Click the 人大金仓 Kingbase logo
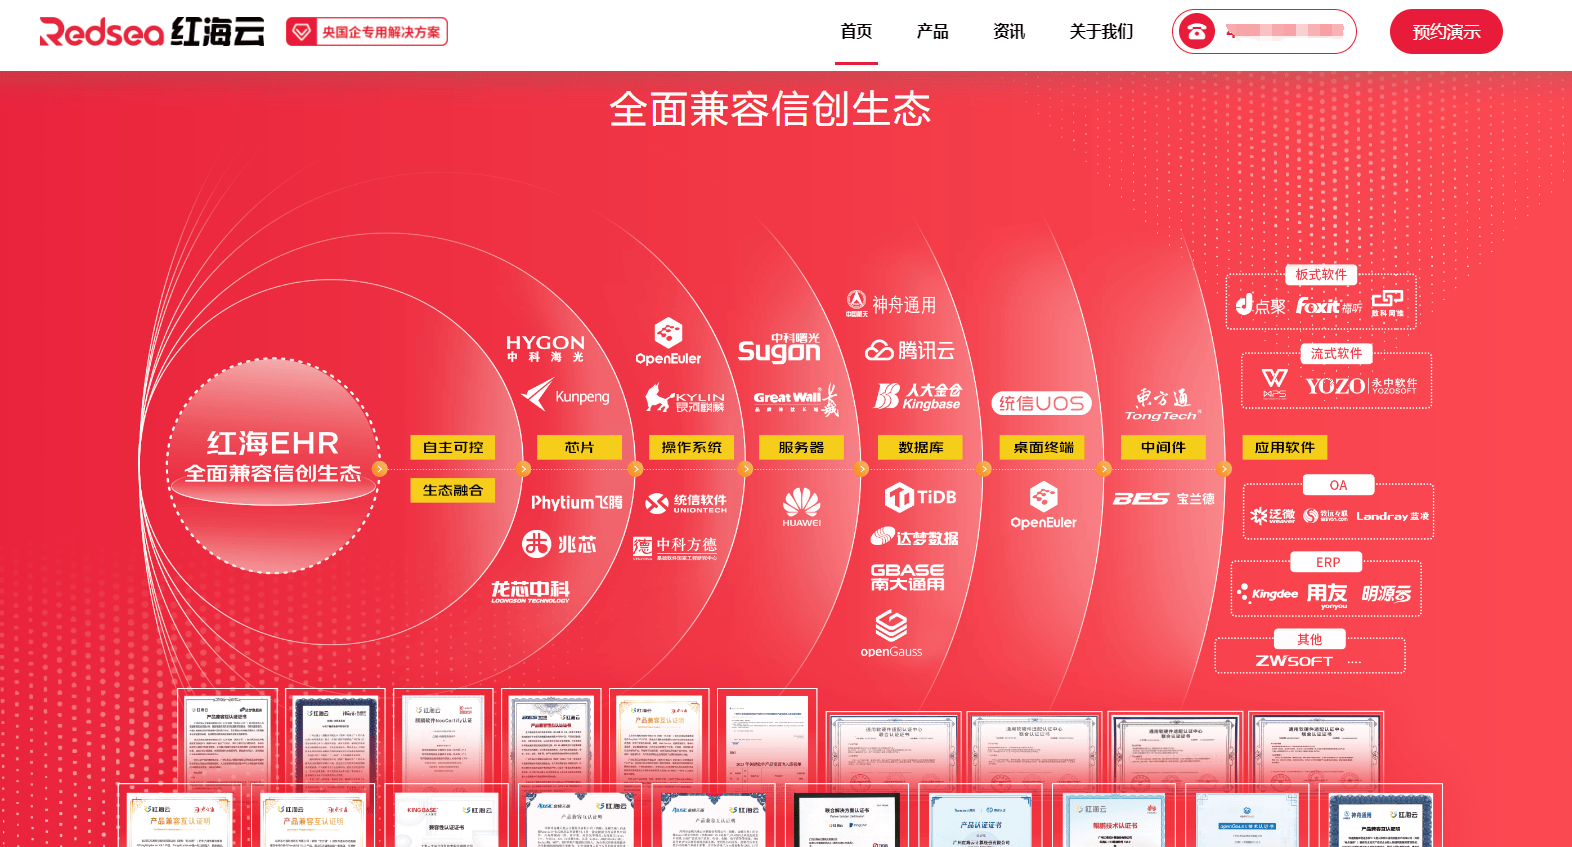 [x=918, y=397]
